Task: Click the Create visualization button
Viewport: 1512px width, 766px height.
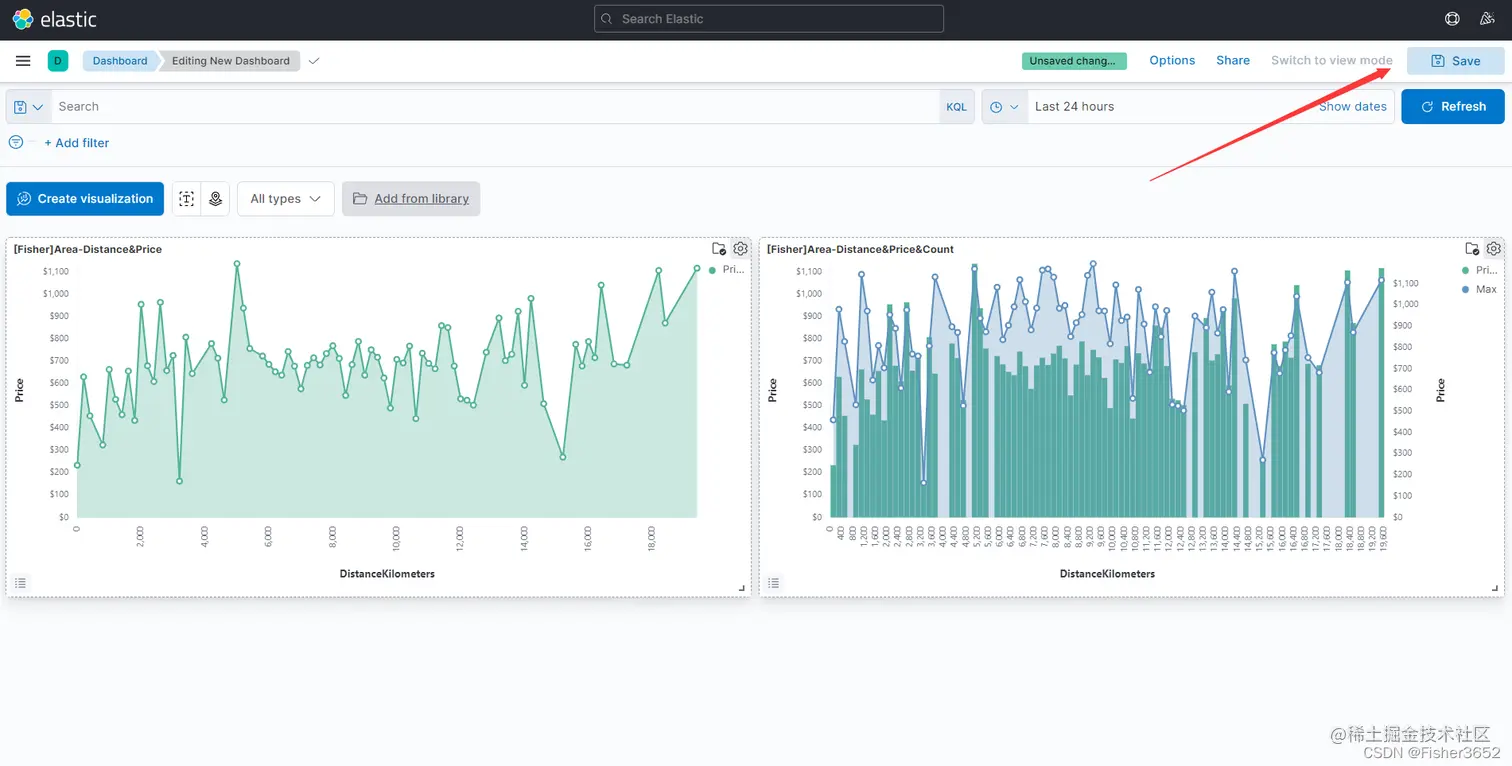Action: [85, 199]
